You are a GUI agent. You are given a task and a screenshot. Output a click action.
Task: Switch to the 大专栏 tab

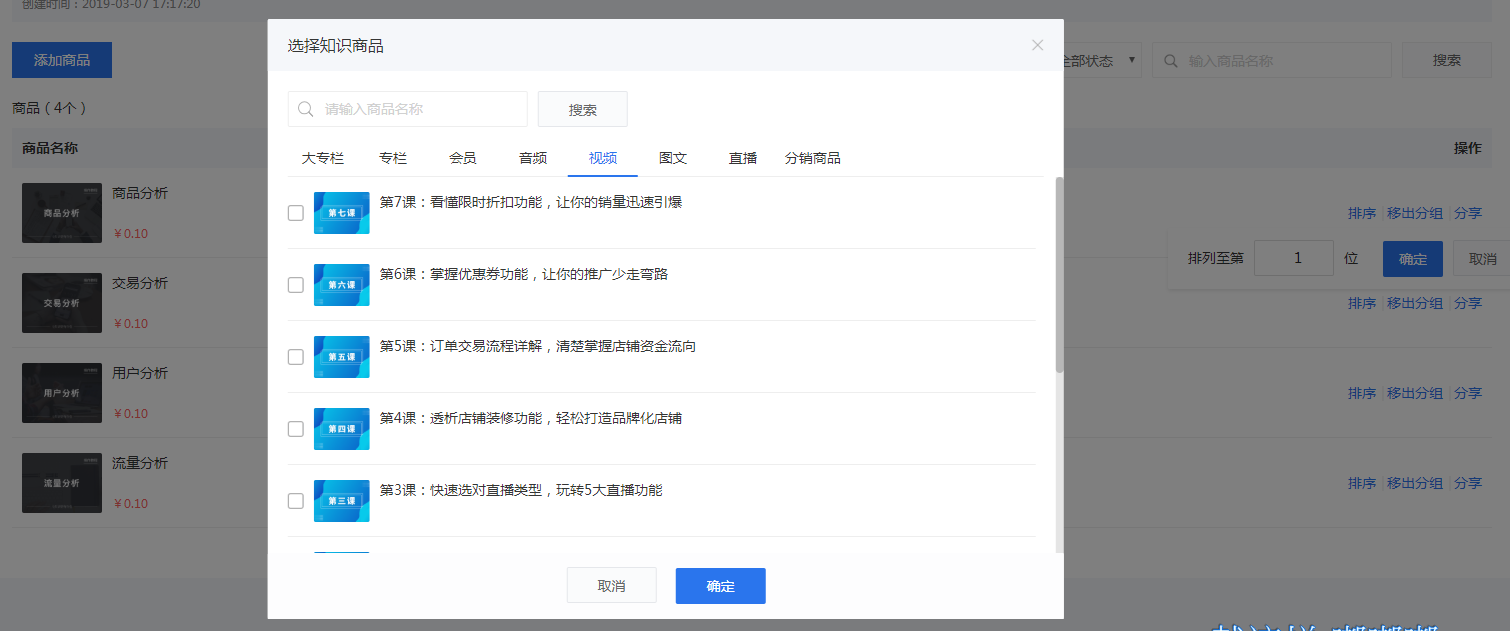click(x=323, y=158)
